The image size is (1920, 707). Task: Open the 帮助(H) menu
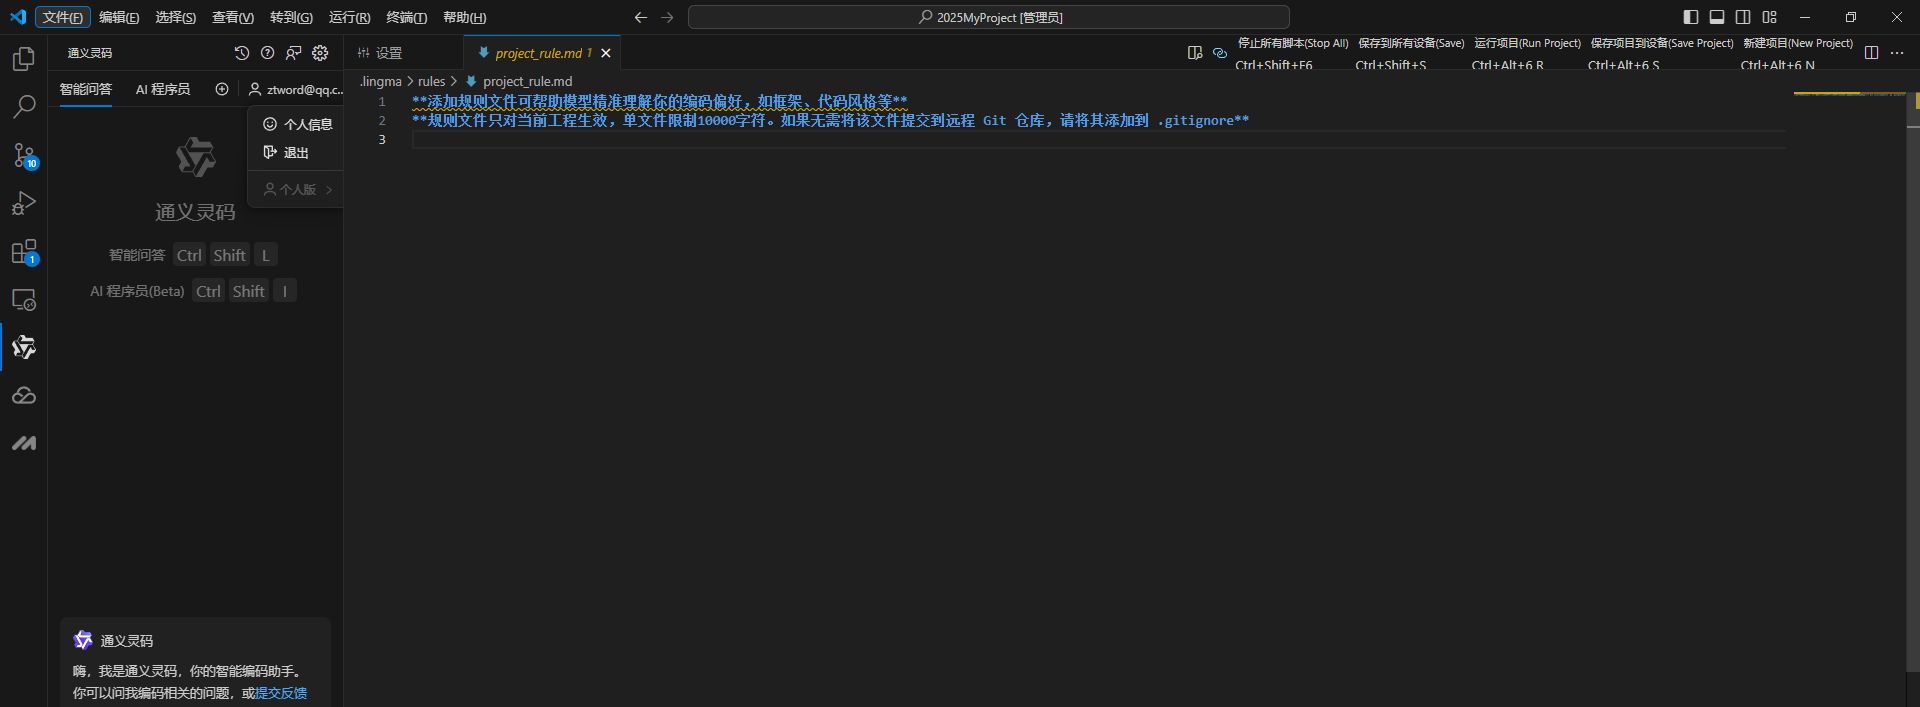click(x=465, y=17)
